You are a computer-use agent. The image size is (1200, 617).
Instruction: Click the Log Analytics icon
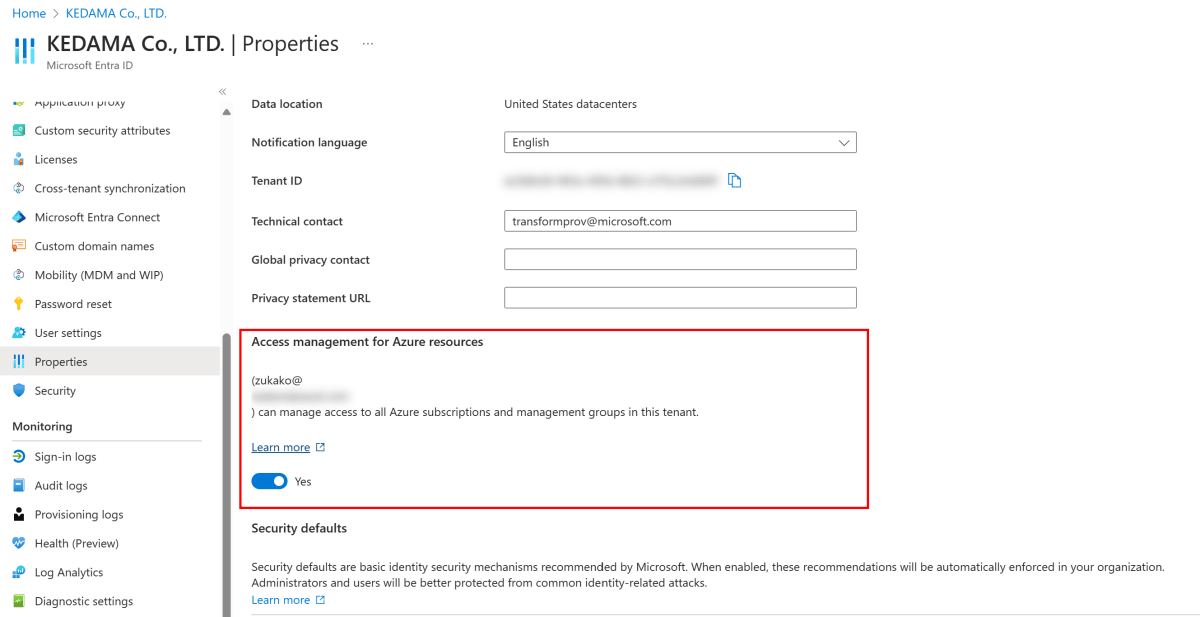click(x=18, y=573)
